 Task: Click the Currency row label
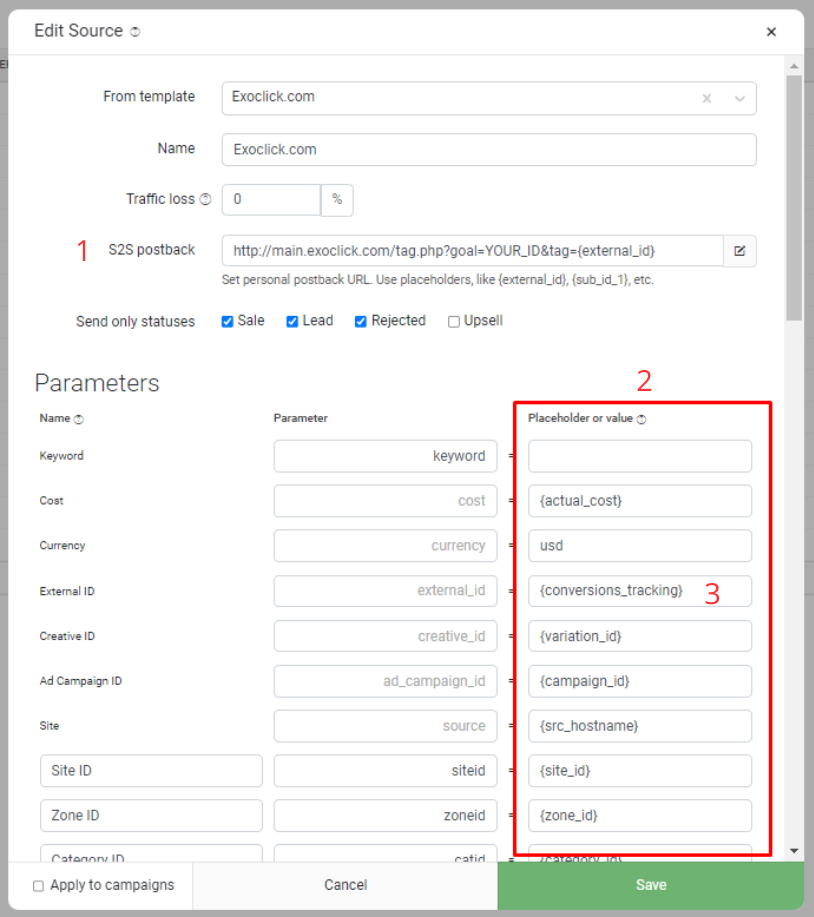[x=63, y=546]
